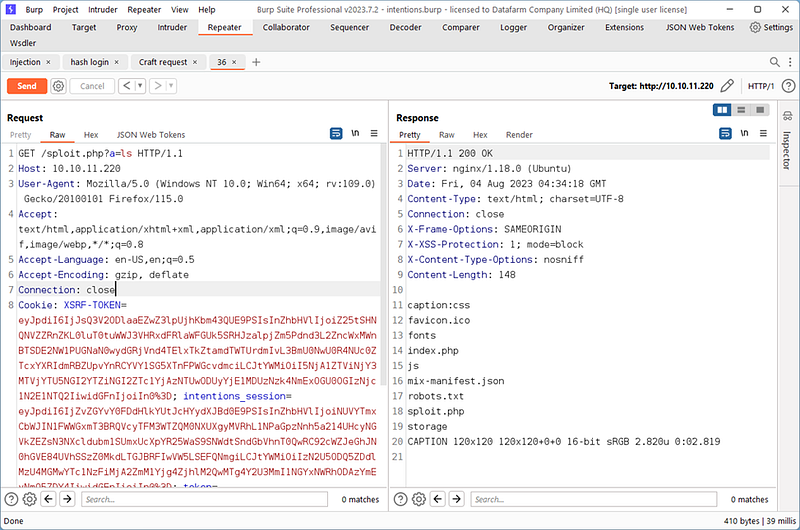Open the JSON Web Tokens main tab

699,28
